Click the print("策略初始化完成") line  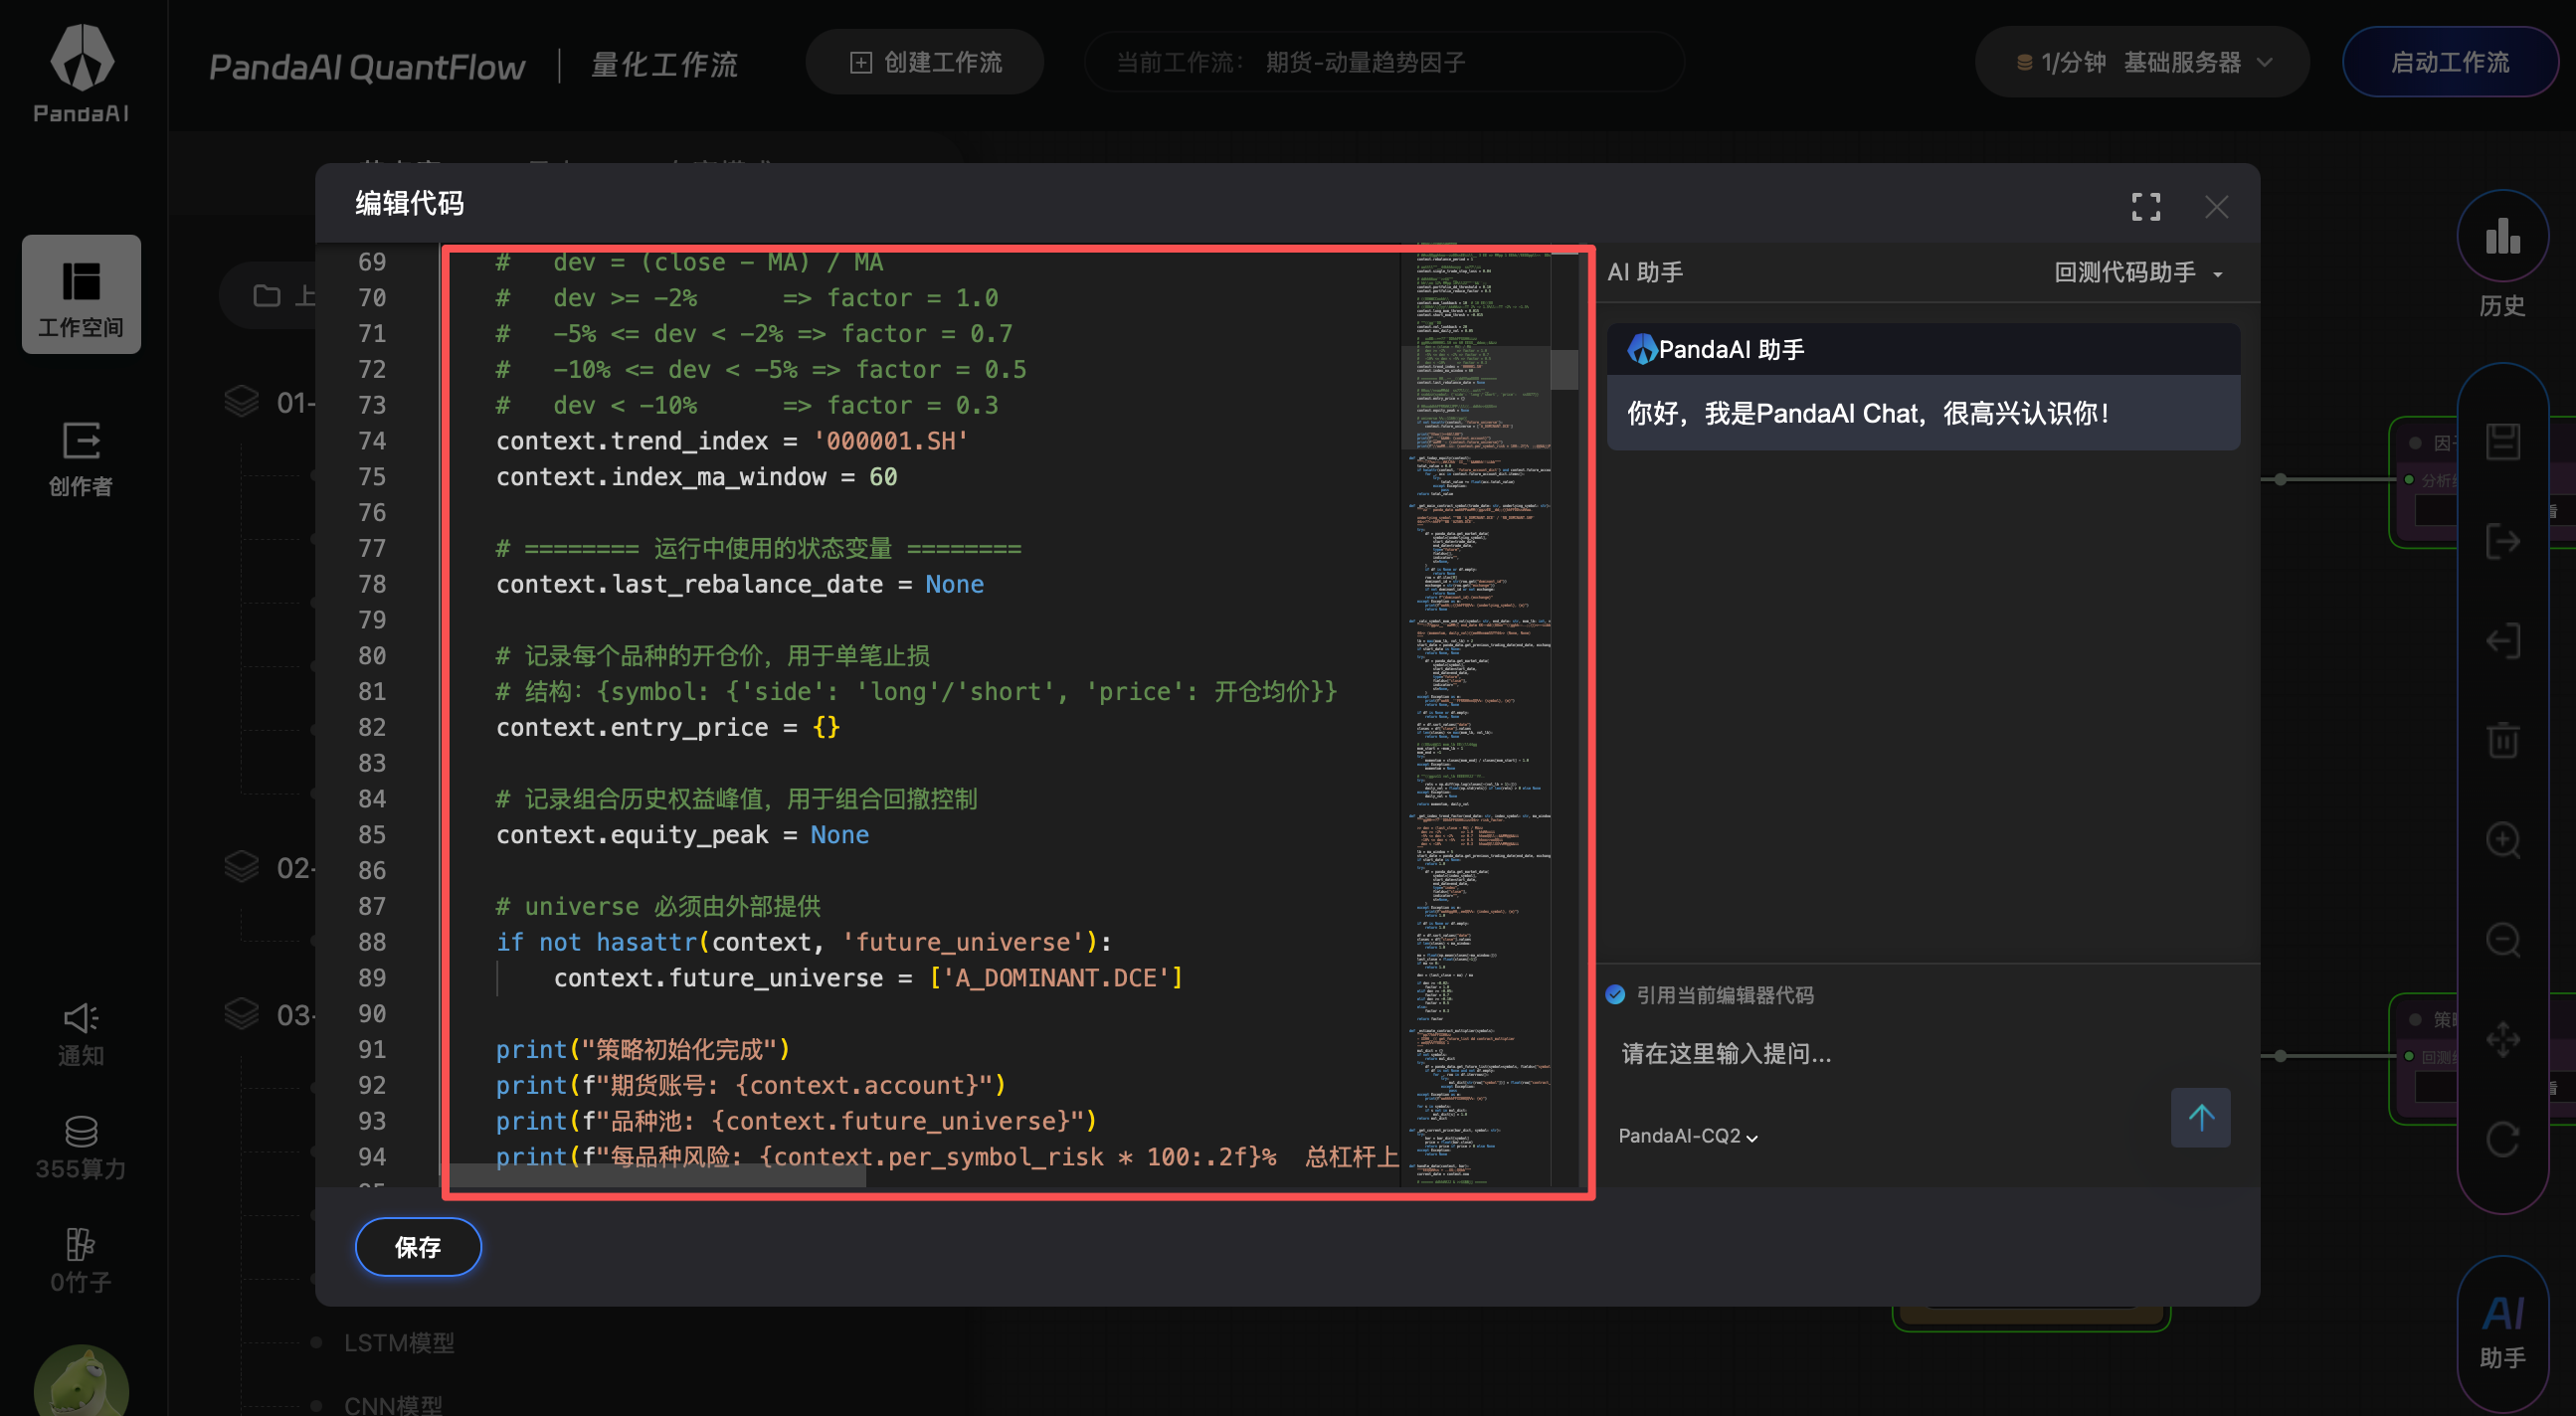(x=643, y=1049)
